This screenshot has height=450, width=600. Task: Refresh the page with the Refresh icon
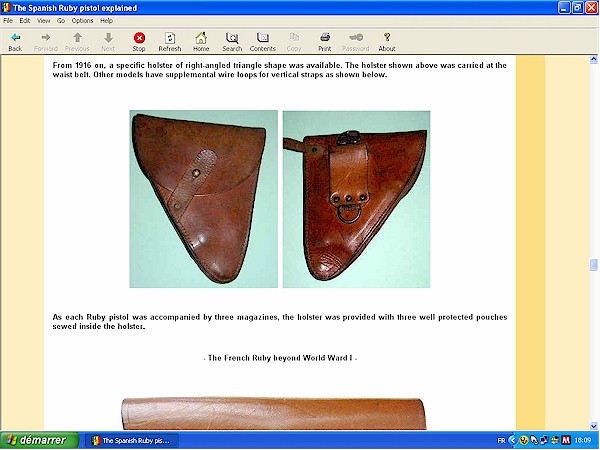170,41
